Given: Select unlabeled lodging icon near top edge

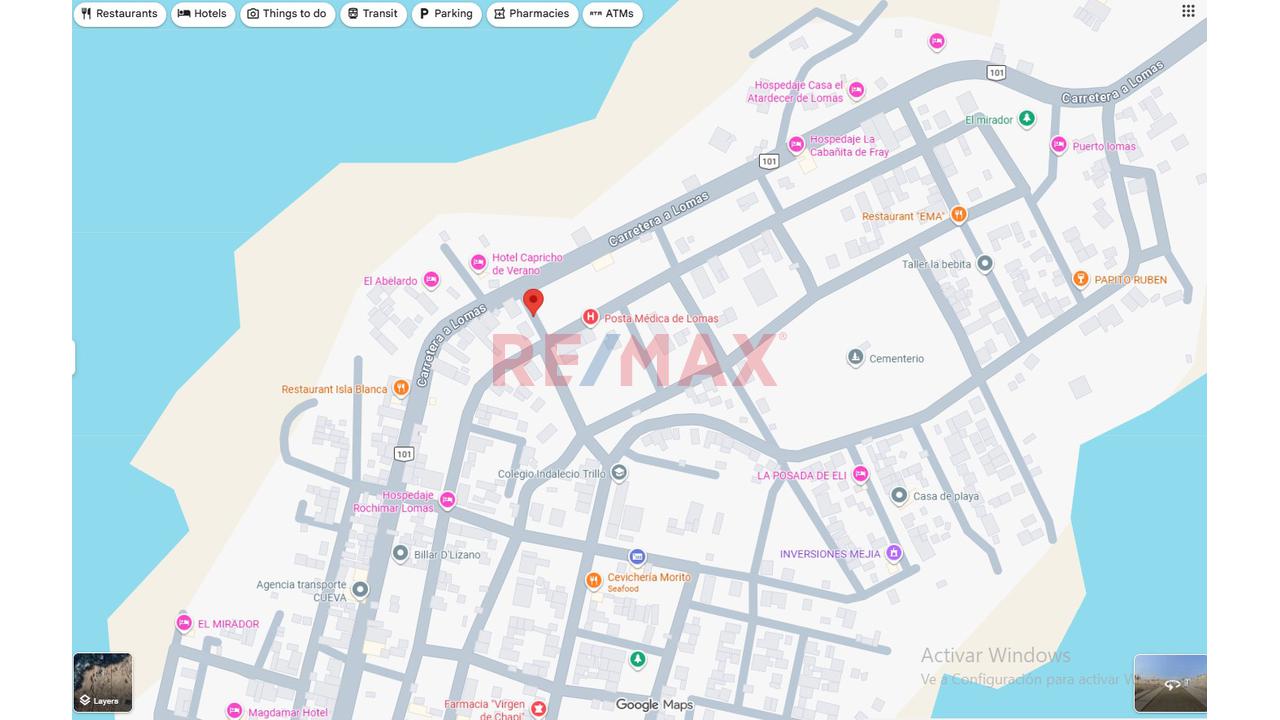Looking at the screenshot, I should (937, 42).
